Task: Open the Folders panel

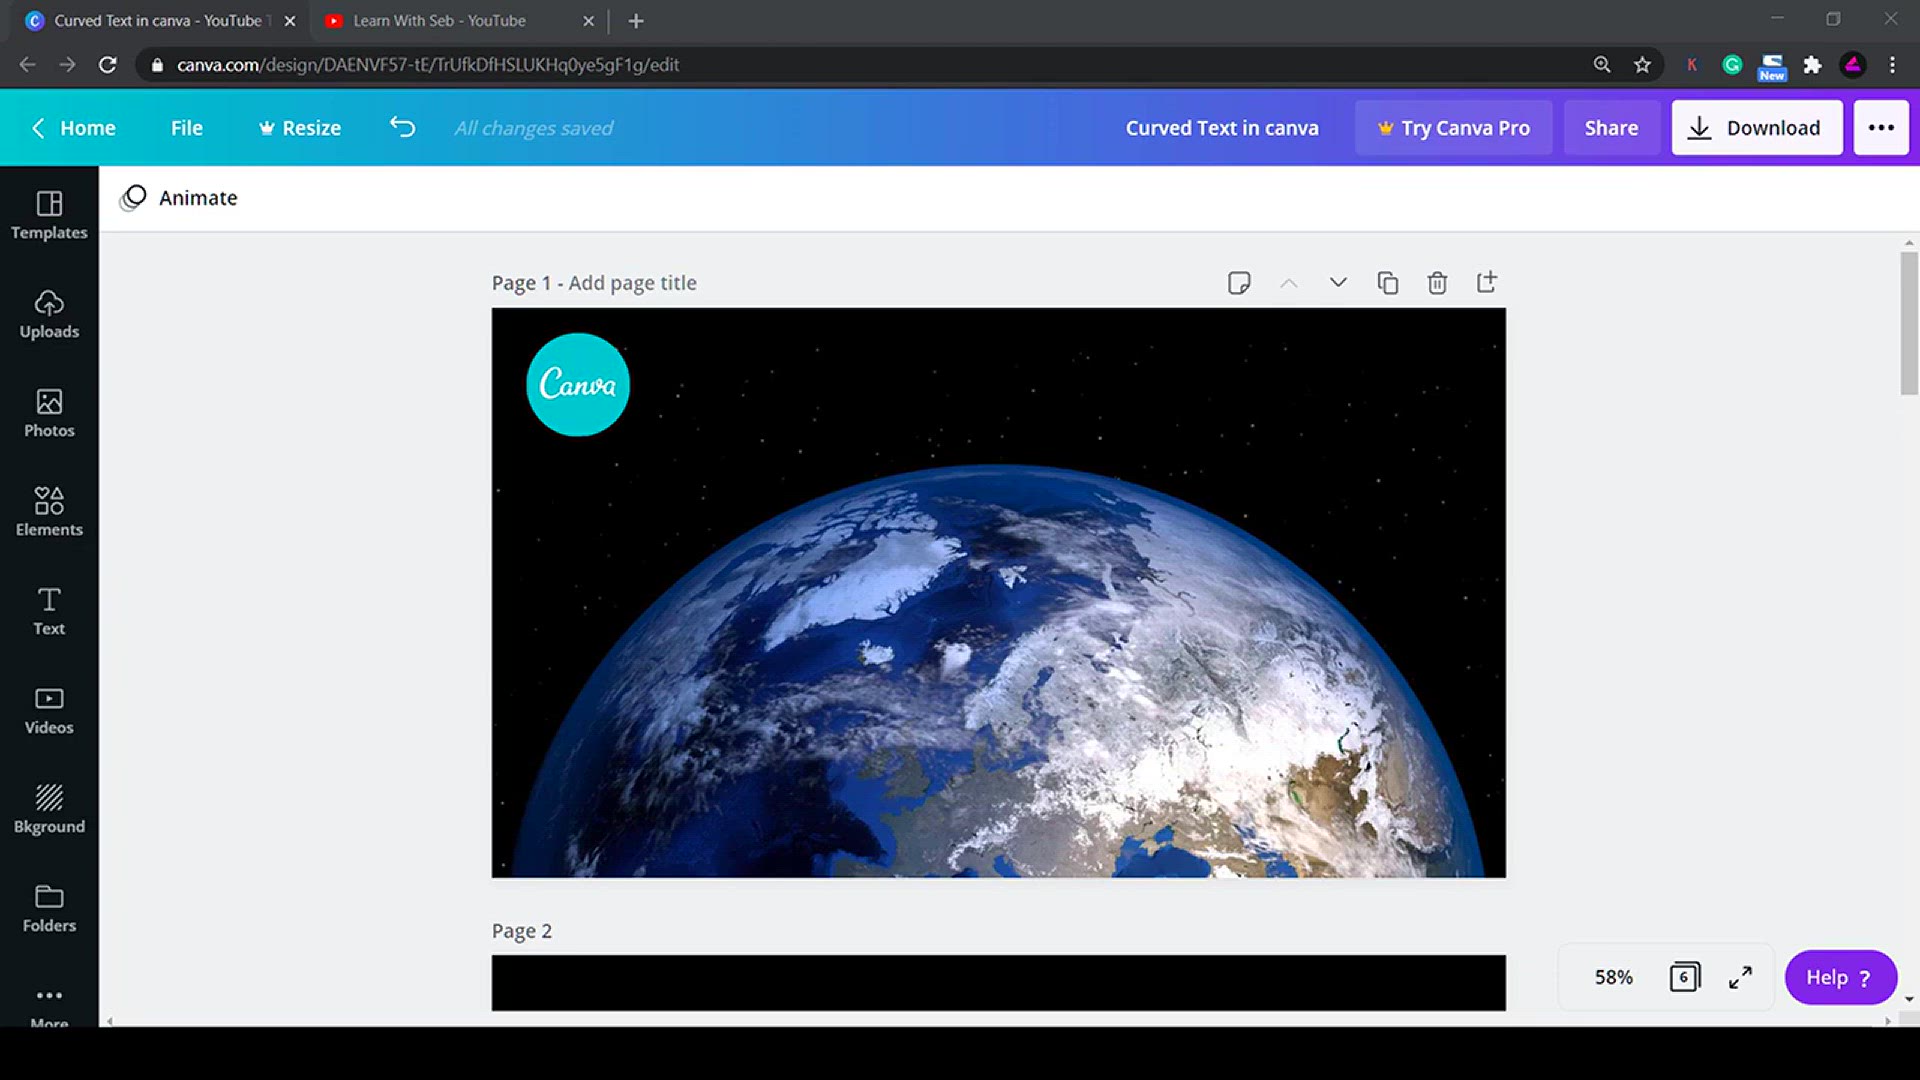Action: pos(49,908)
